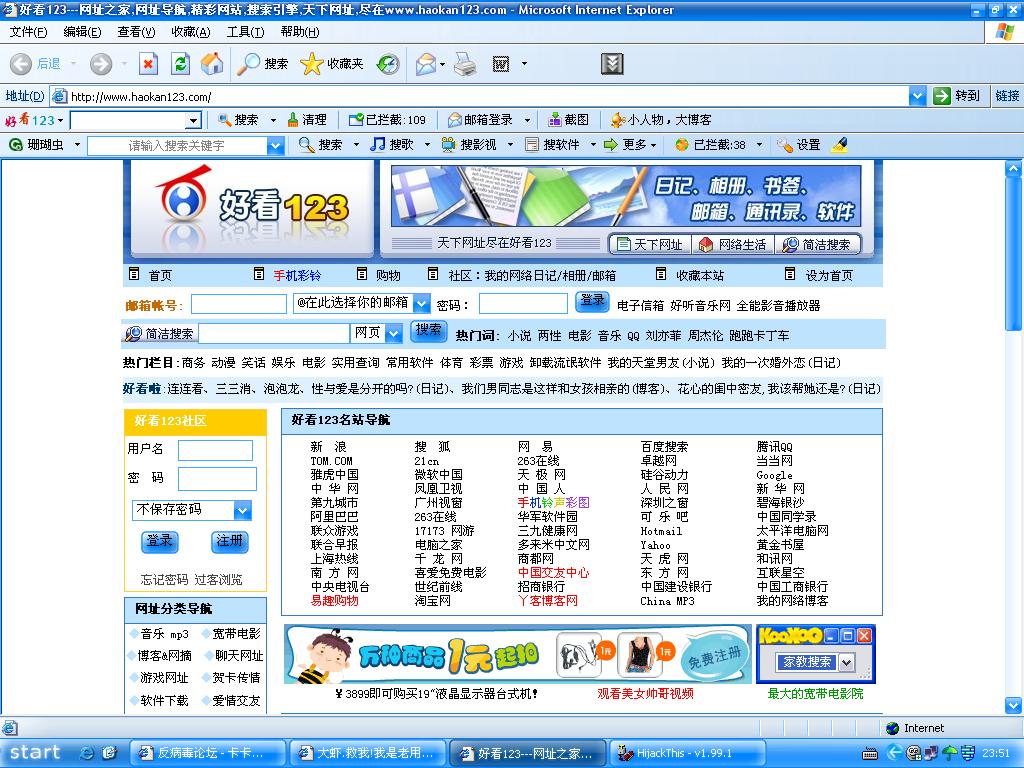Image resolution: width=1024 pixels, height=768 pixels.
Task: Switch to HijackThis v1.99.1 taskbar item
Action: pos(688,753)
